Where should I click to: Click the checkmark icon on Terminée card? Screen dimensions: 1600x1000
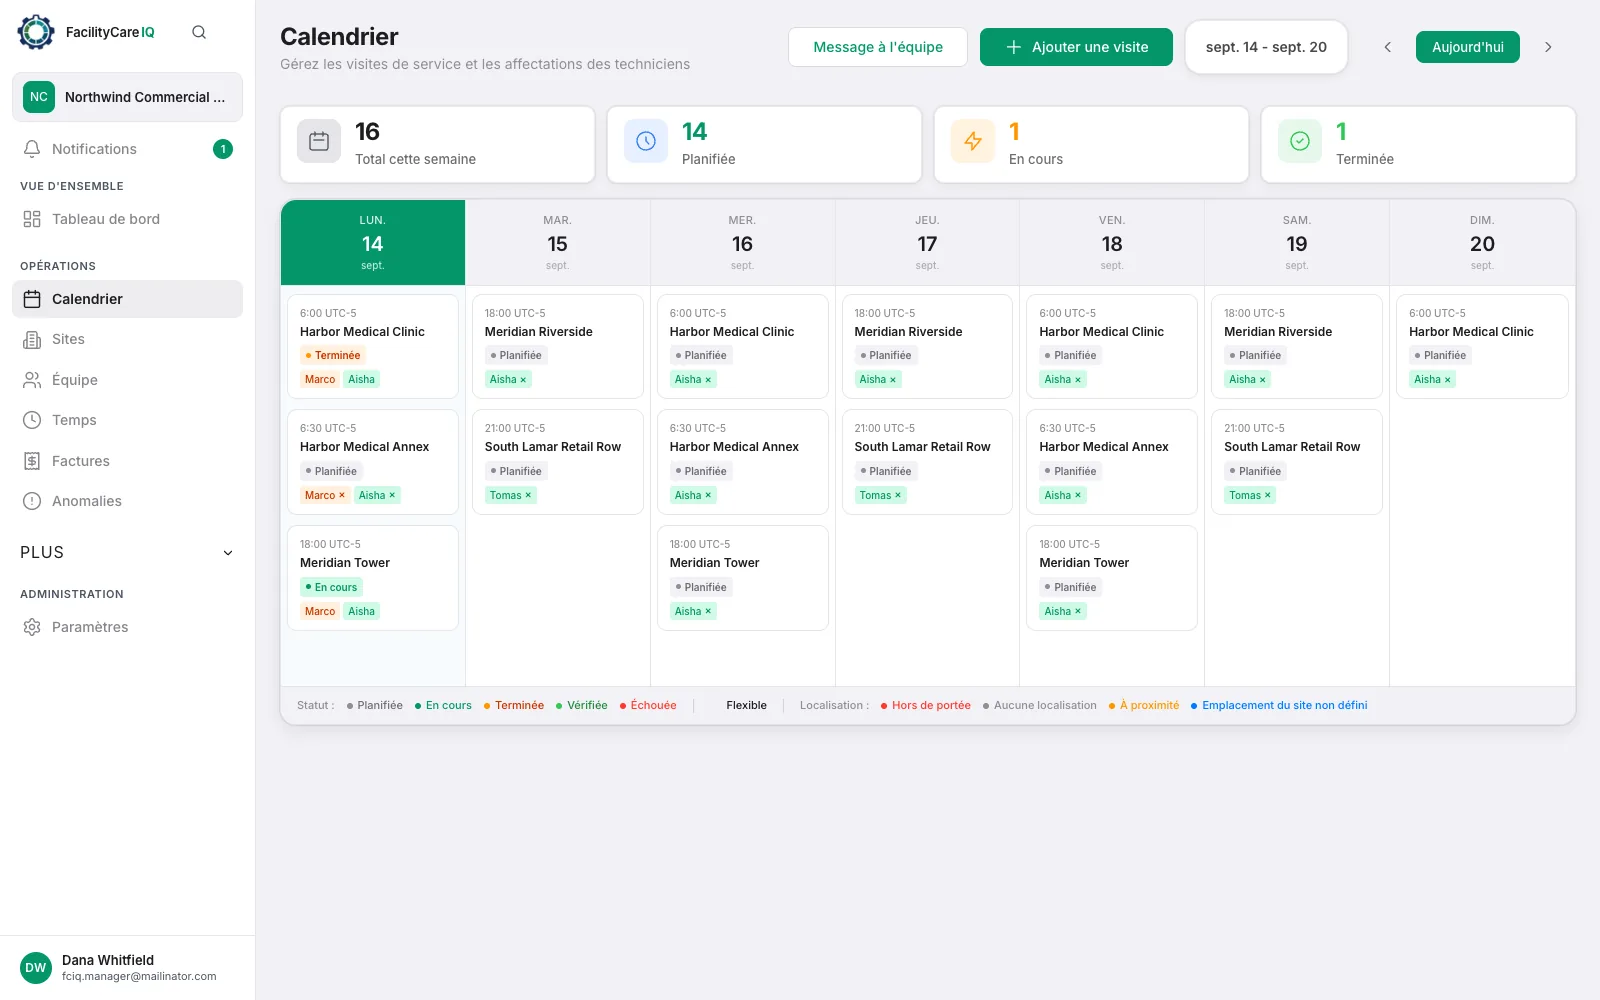tap(1300, 141)
